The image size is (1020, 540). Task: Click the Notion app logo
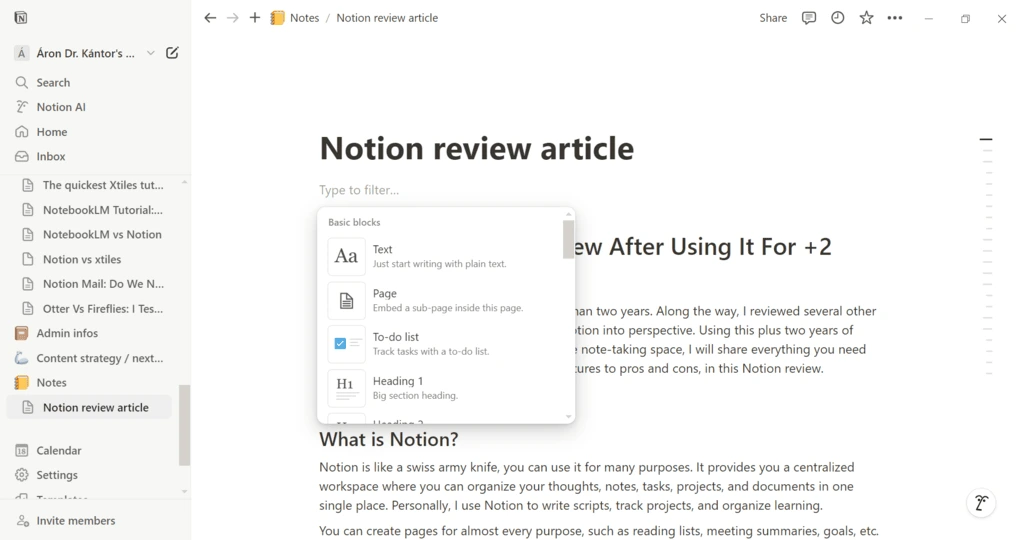21,18
